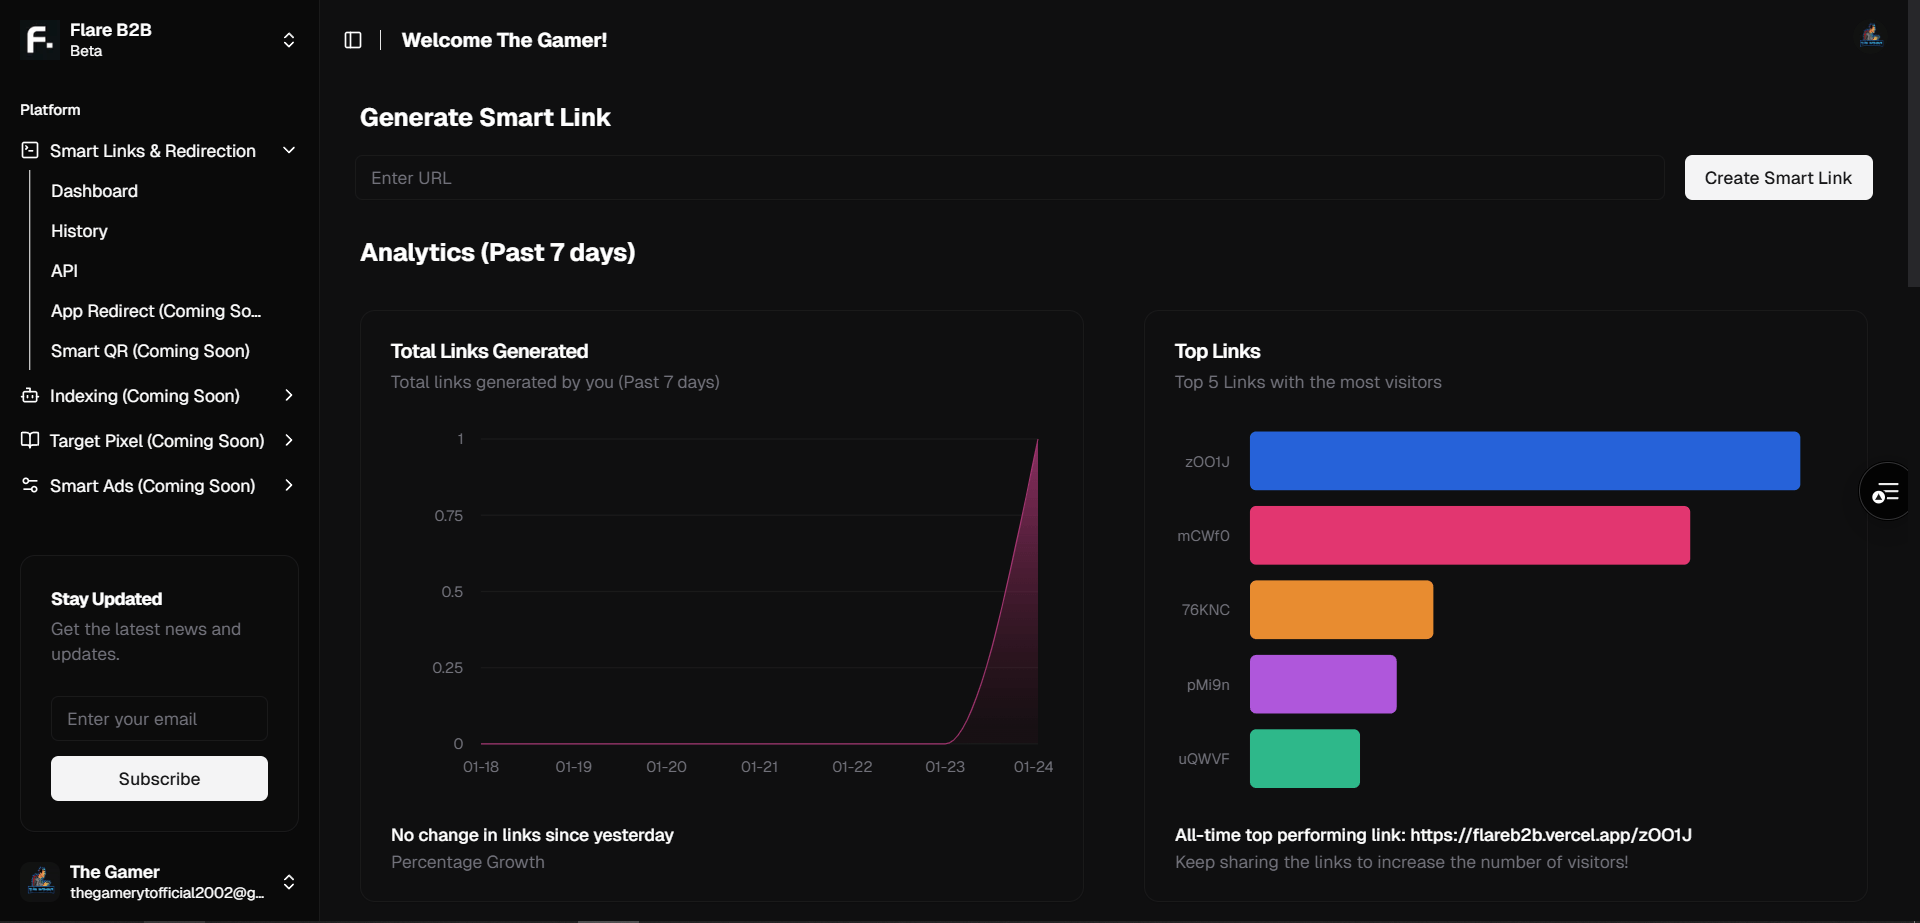Click the mCWf0 axis label
The height and width of the screenshot is (923, 1920).
[1203, 536]
